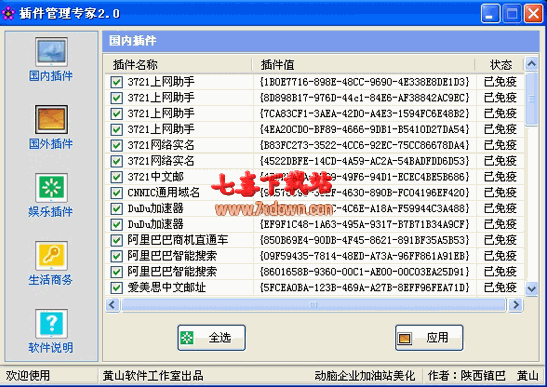Image resolution: width=547 pixels, height=387 pixels.
Task: Click the app flower icon in title bar
Action: tap(8, 13)
